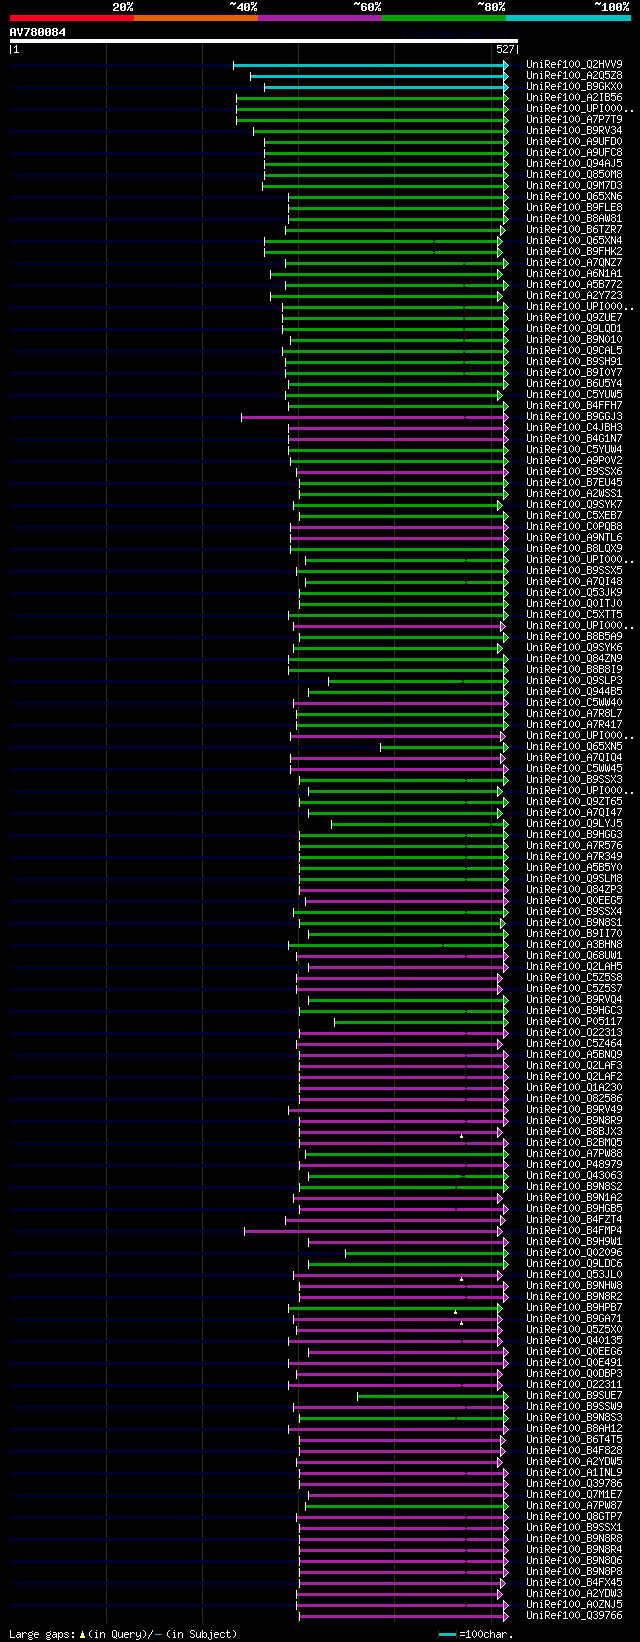Click the UniRef100_Q53JK9 label

click(x=574, y=593)
